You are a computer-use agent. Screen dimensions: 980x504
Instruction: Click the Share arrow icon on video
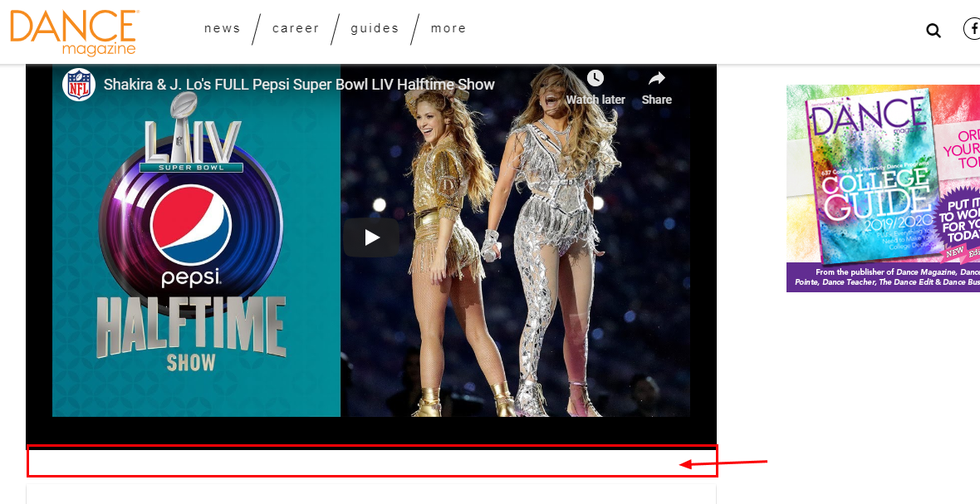[657, 78]
